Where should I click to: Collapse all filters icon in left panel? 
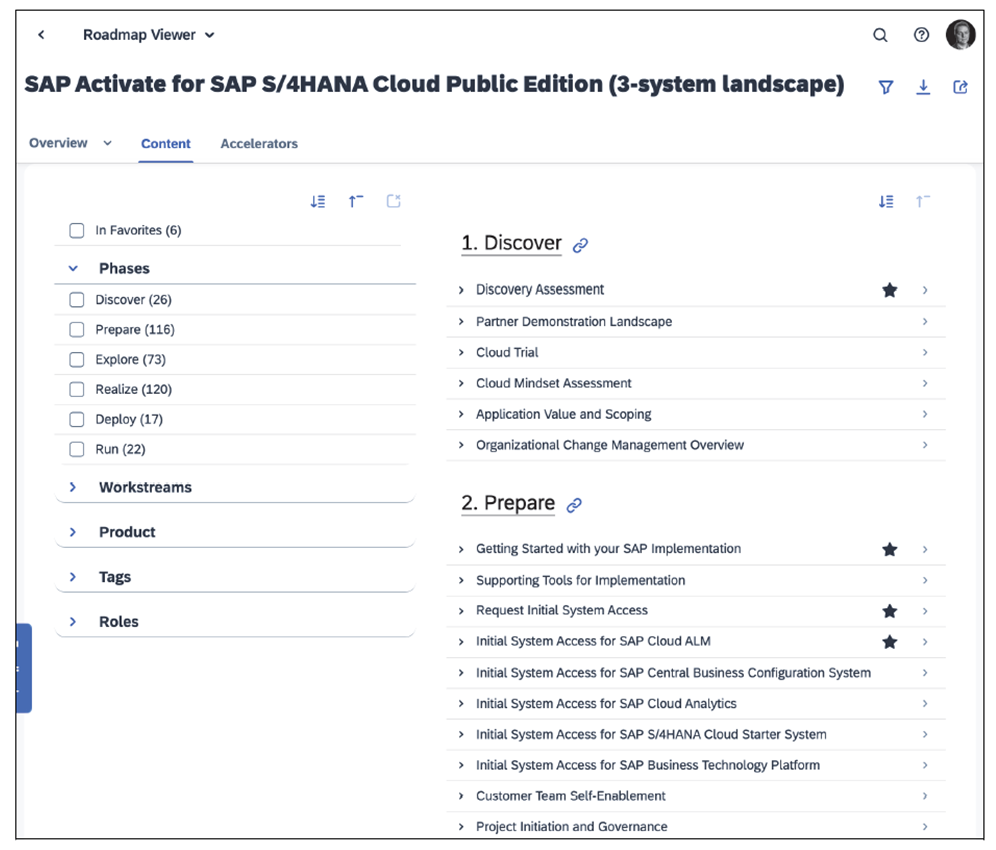(356, 201)
